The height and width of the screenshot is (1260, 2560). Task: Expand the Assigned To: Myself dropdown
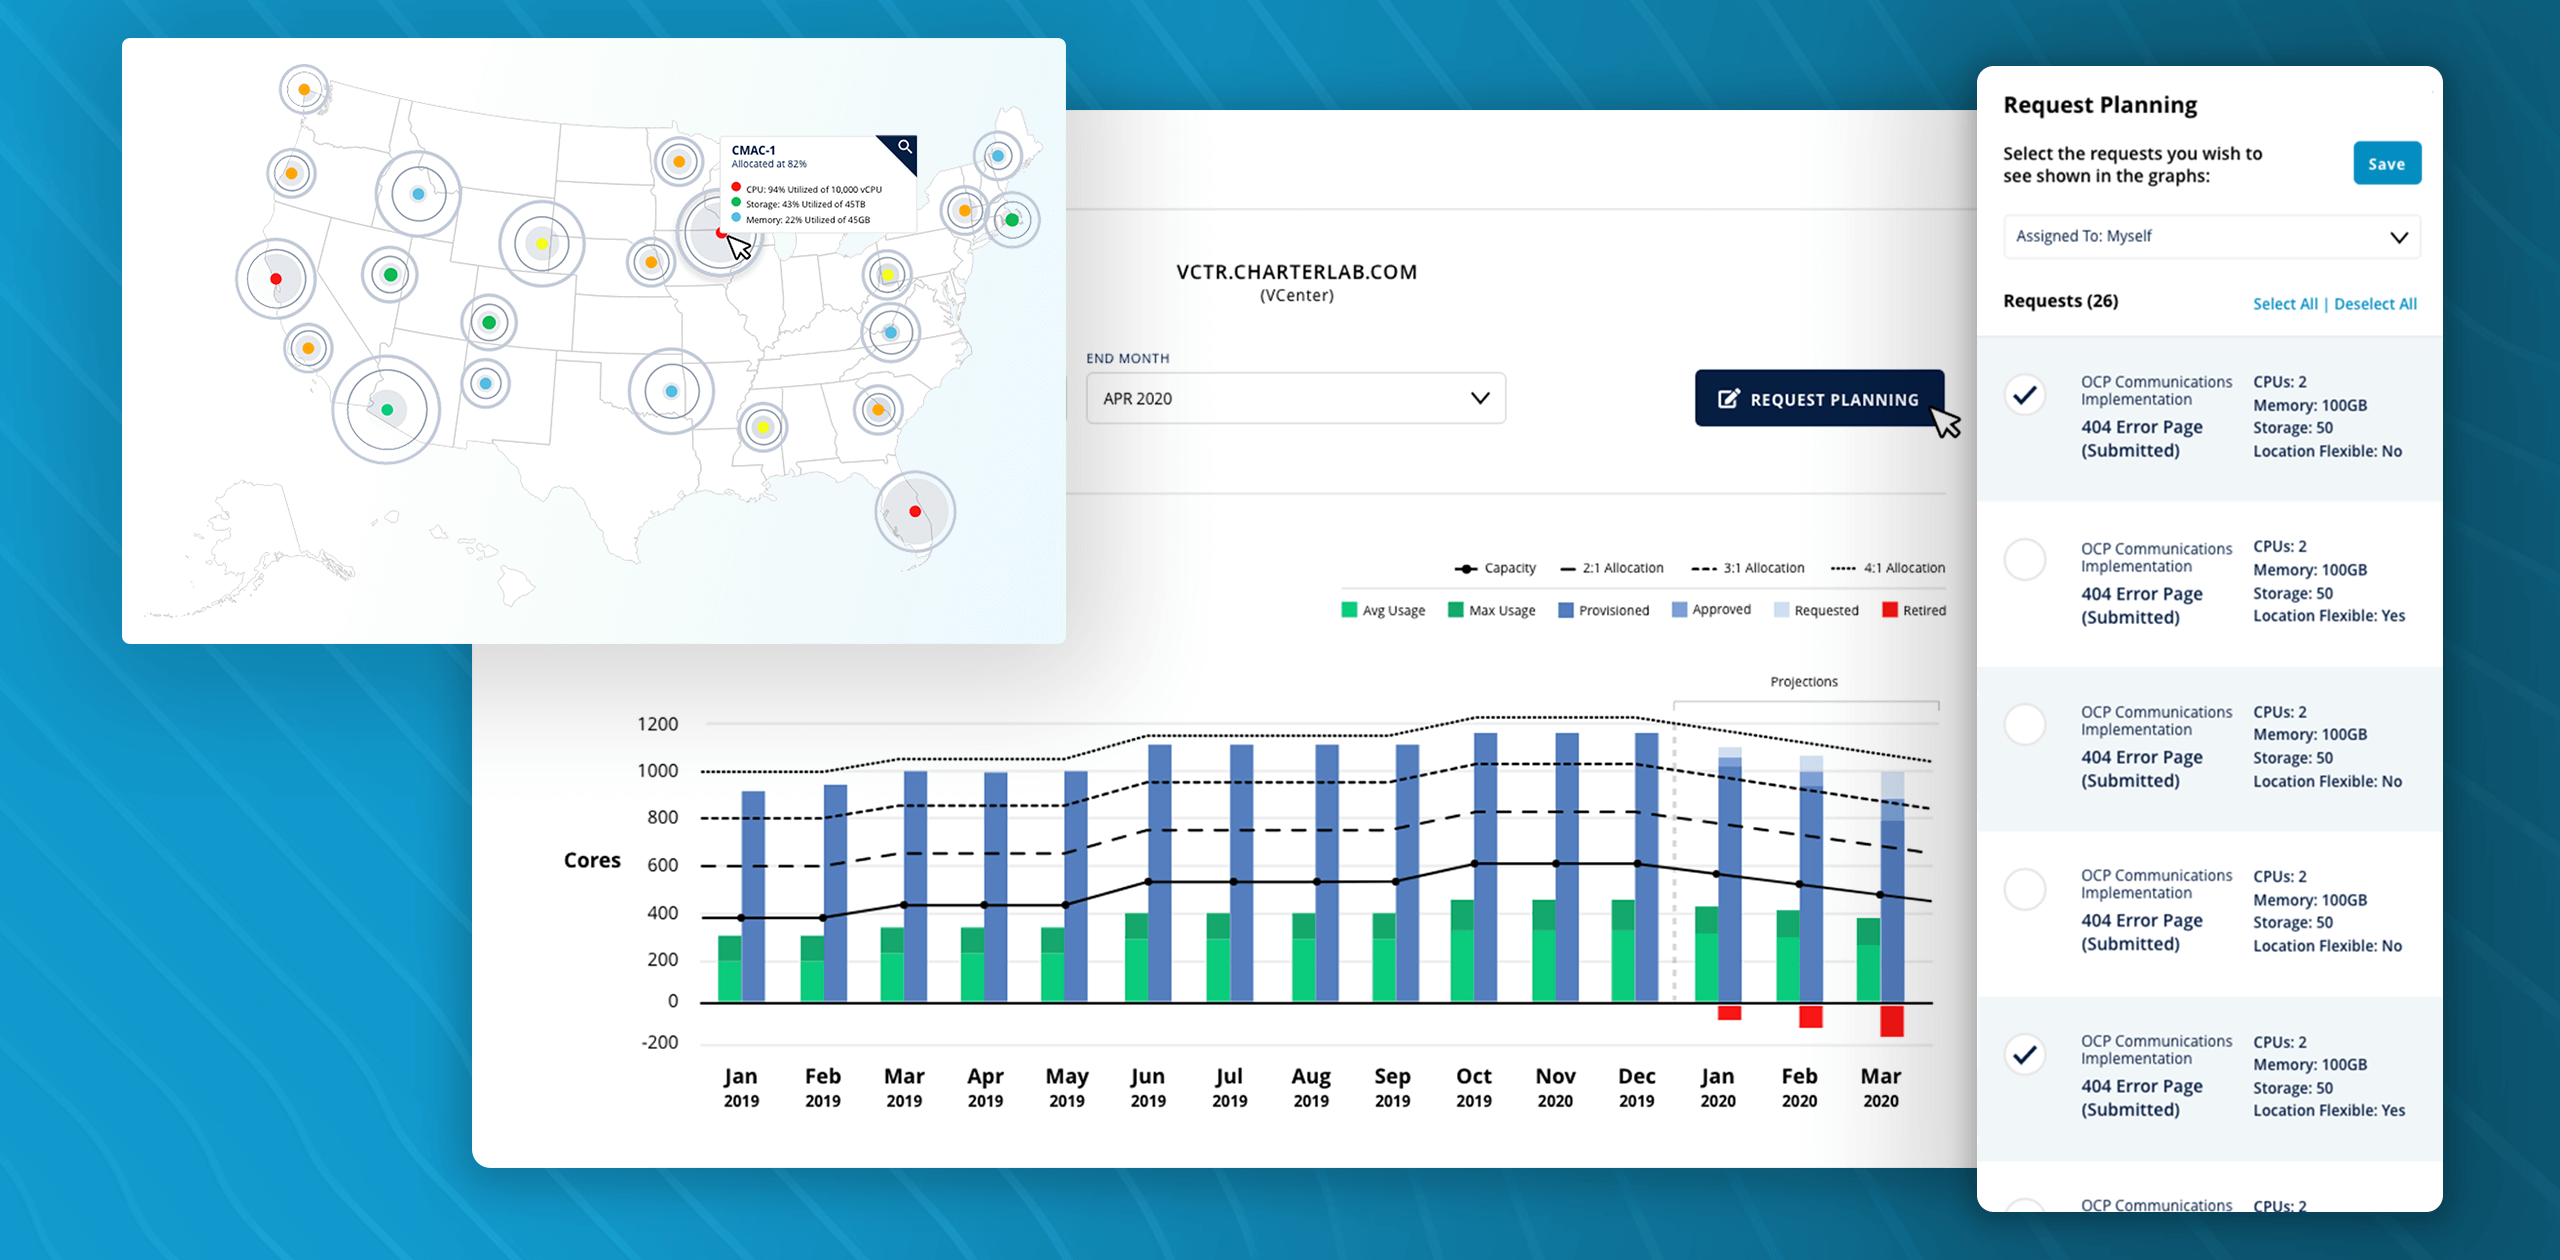coord(2211,237)
